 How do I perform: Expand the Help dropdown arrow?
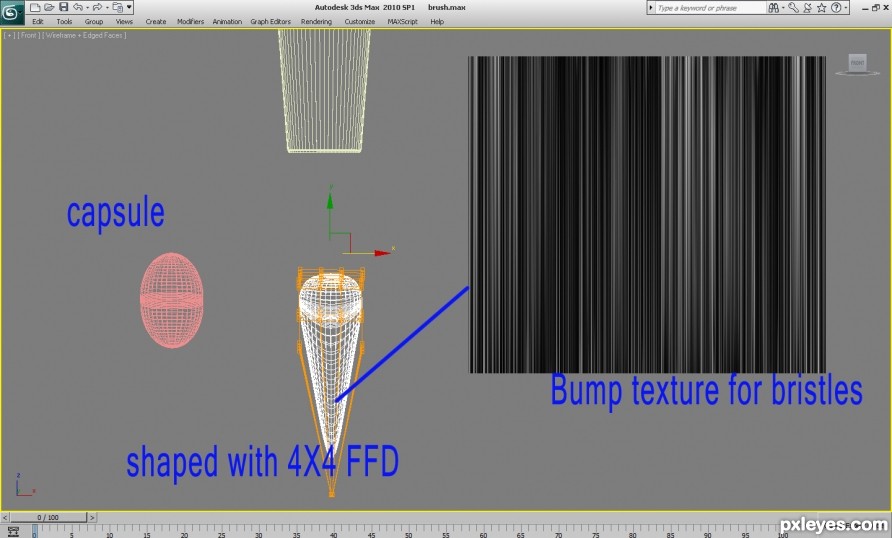coord(845,7)
